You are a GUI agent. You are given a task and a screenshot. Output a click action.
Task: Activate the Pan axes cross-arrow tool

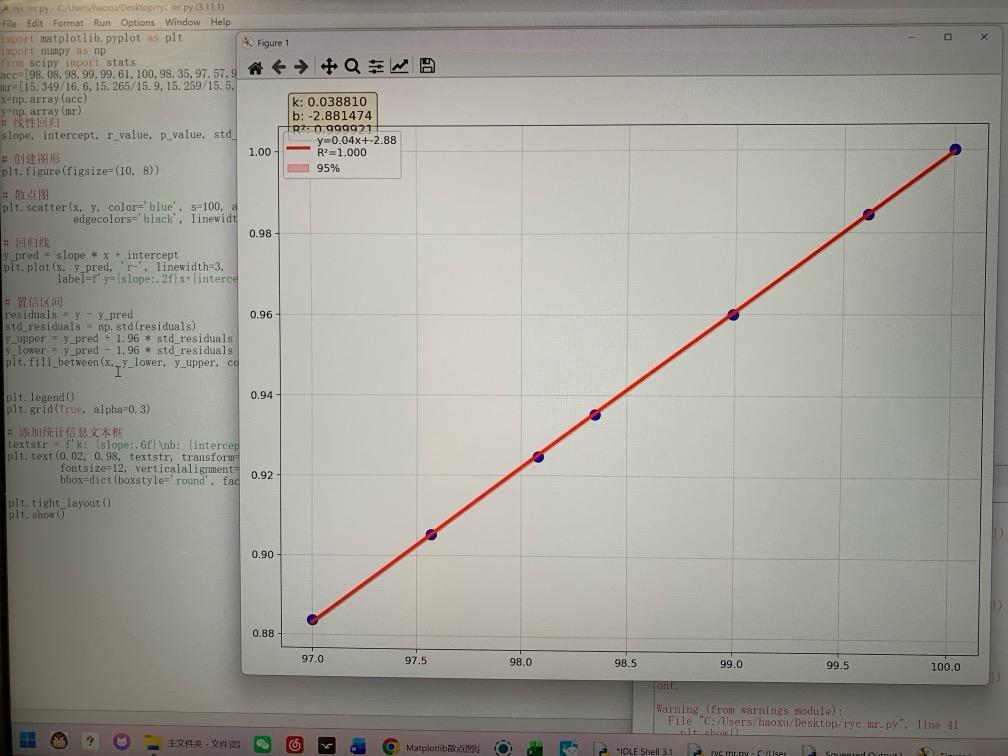tap(328, 66)
